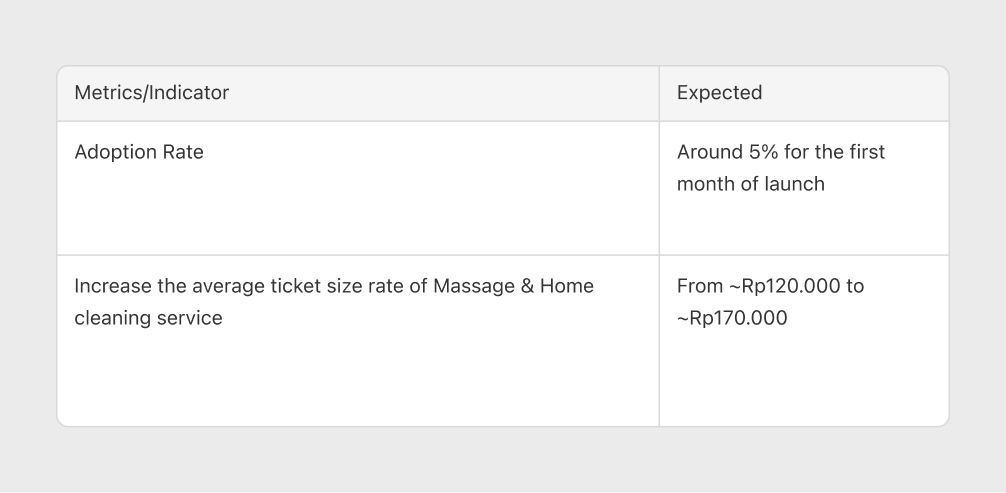Screen dimensions: 1006x493
Task: Click the "cleaning service" text
Action: 148,318
